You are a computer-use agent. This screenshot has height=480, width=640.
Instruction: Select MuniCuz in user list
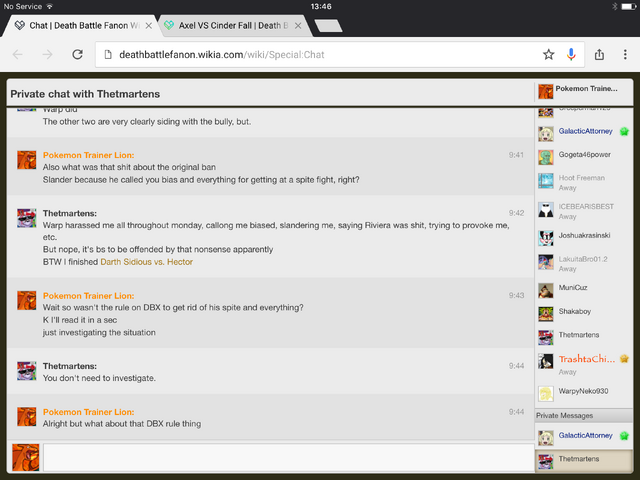pyautogui.click(x=573, y=288)
